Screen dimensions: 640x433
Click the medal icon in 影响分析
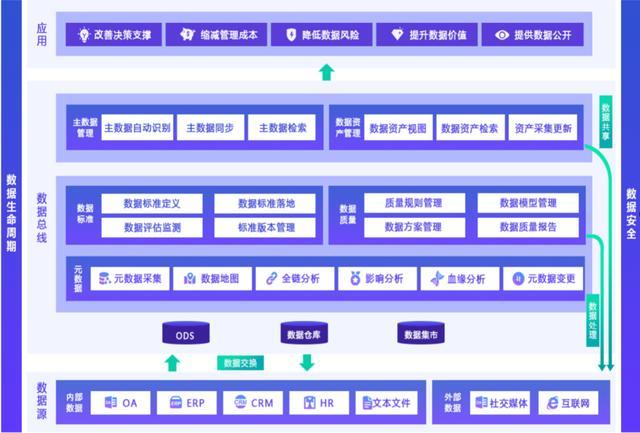(355, 279)
